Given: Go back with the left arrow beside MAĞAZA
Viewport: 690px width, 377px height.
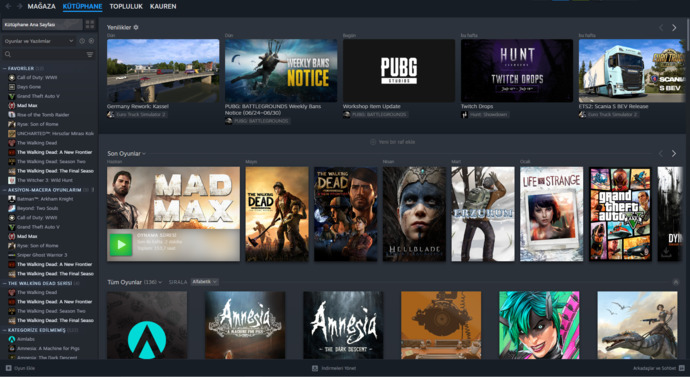Looking at the screenshot, I should (8, 6).
